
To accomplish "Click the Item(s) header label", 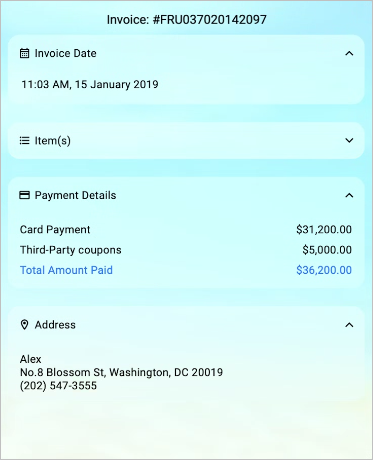I will coord(53,141).
